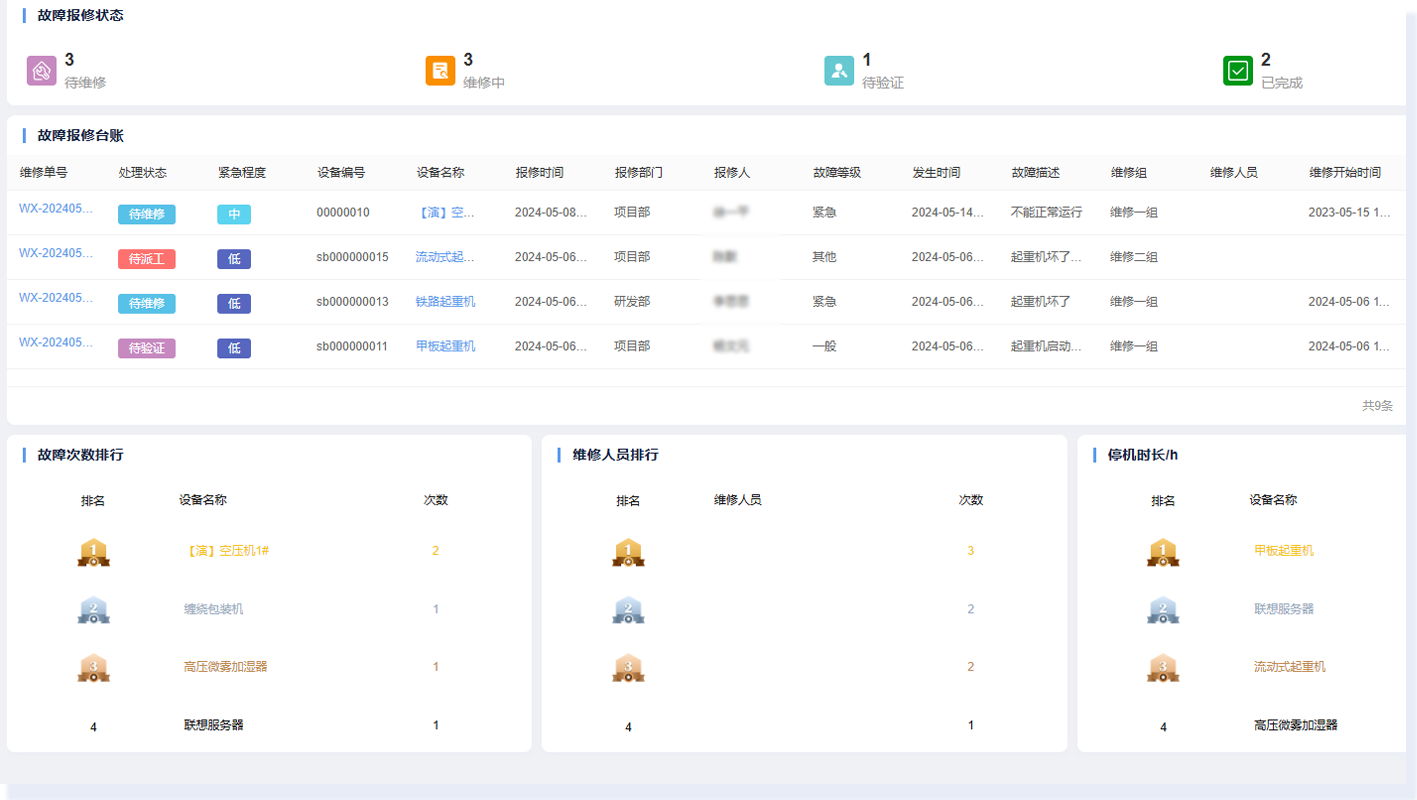The image size is (1417, 800).
Task: Click the gold medal beside 【演】空压机1#
Action: click(x=93, y=552)
